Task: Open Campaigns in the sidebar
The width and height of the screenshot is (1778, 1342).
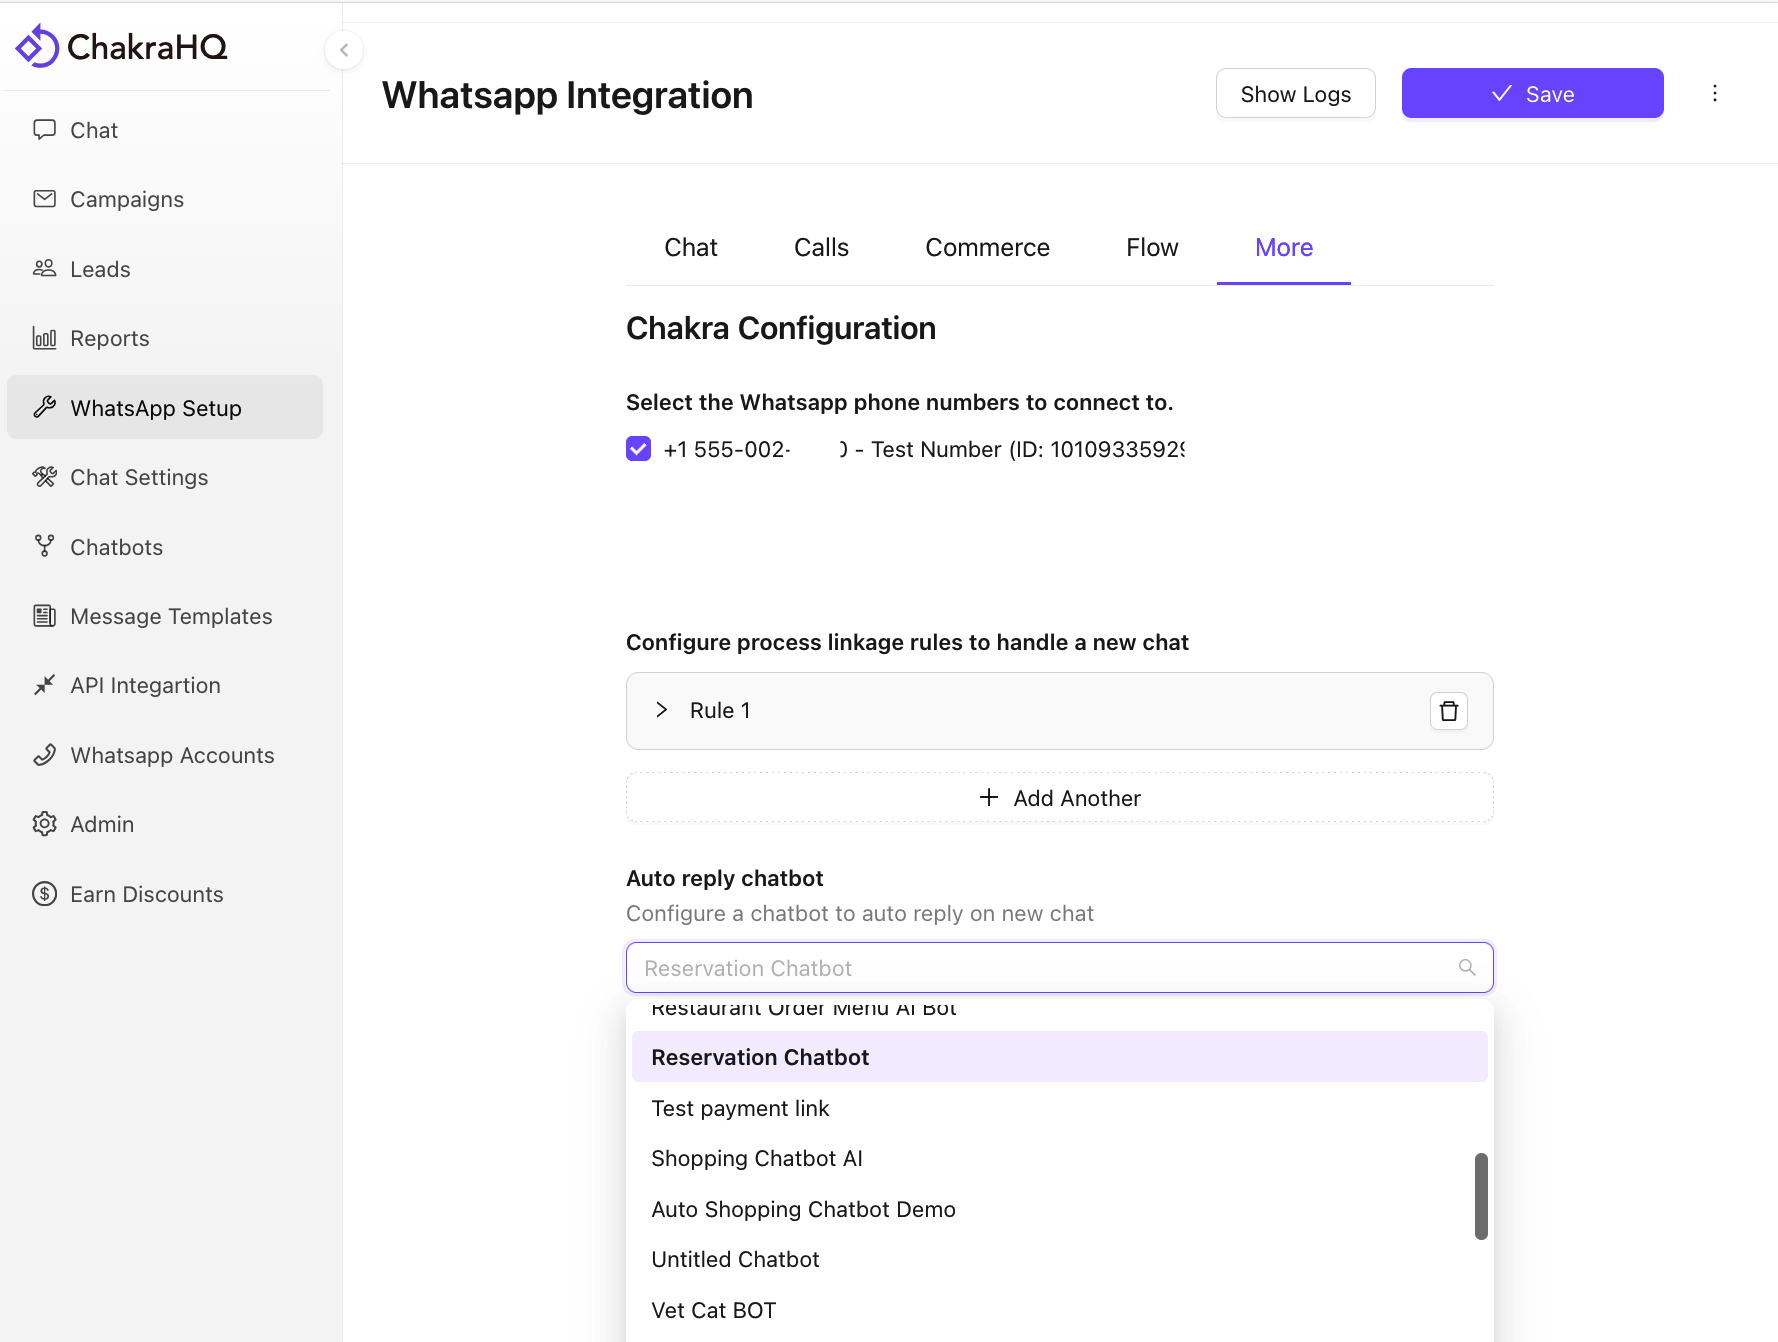Action: pyautogui.click(x=165, y=199)
